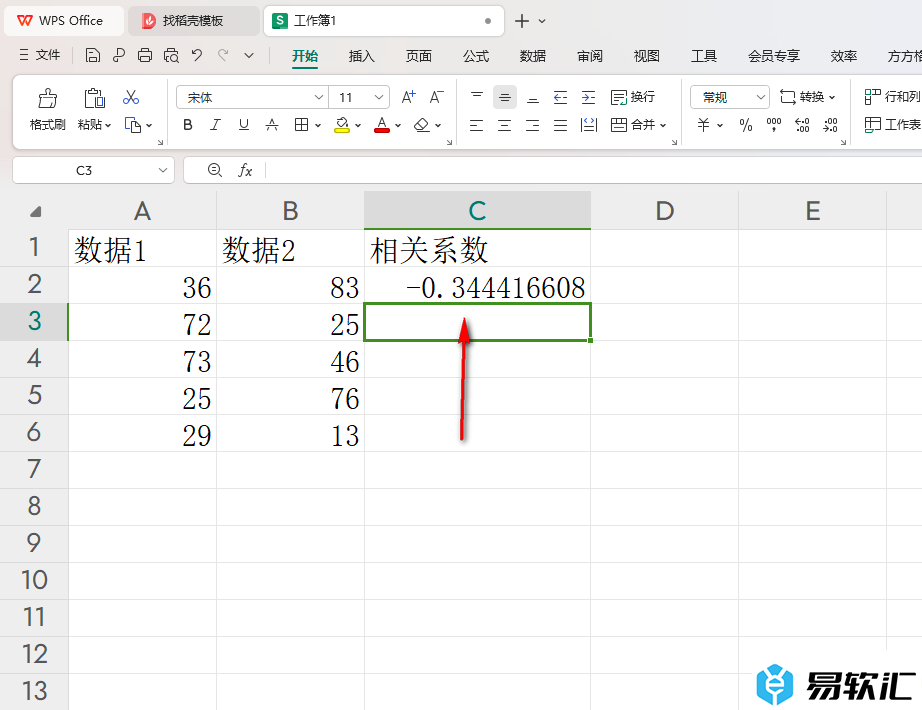Toggle bottom vertical alignment
922x710 pixels.
pyautogui.click(x=533, y=97)
